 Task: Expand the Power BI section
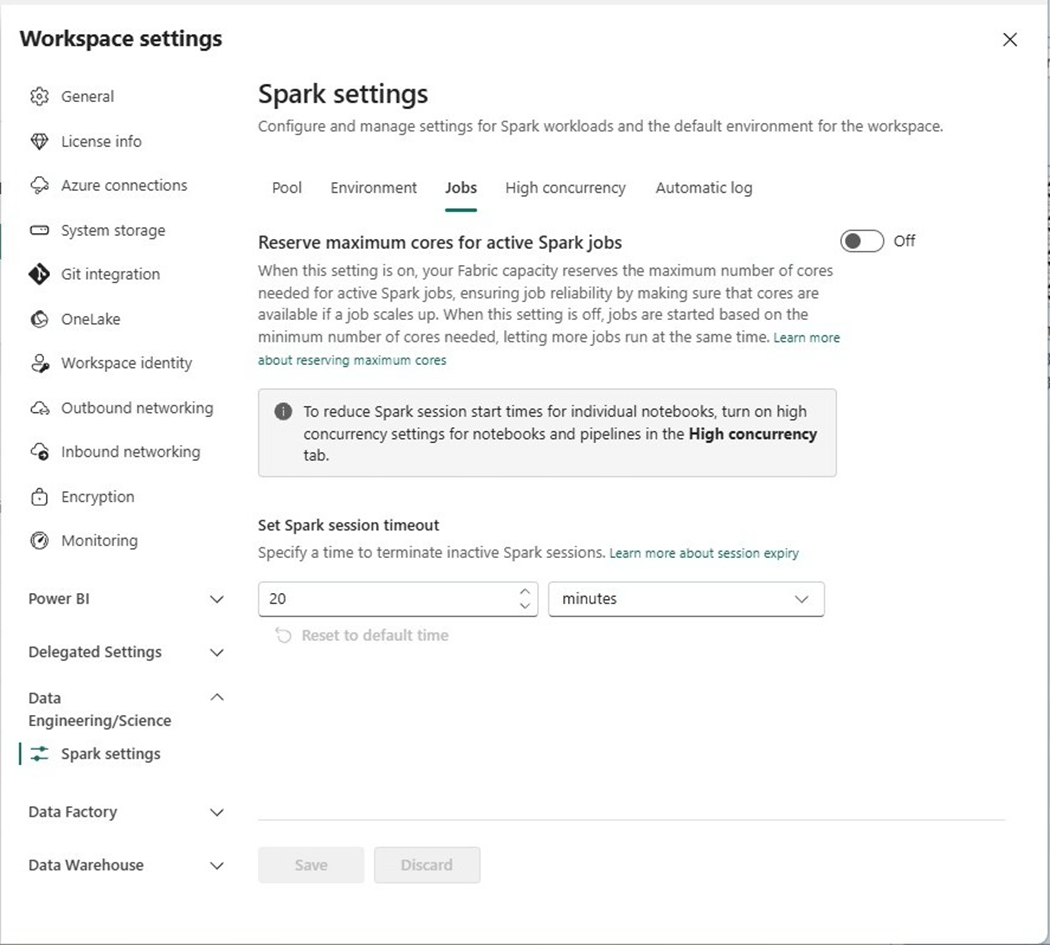pyautogui.click(x=216, y=599)
